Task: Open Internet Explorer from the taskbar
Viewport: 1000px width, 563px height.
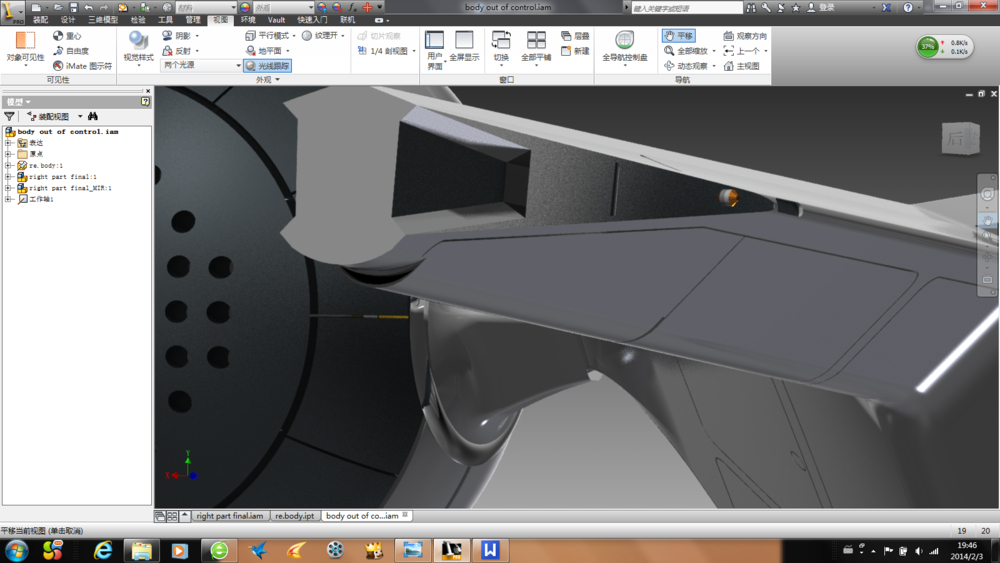Action: (103, 550)
